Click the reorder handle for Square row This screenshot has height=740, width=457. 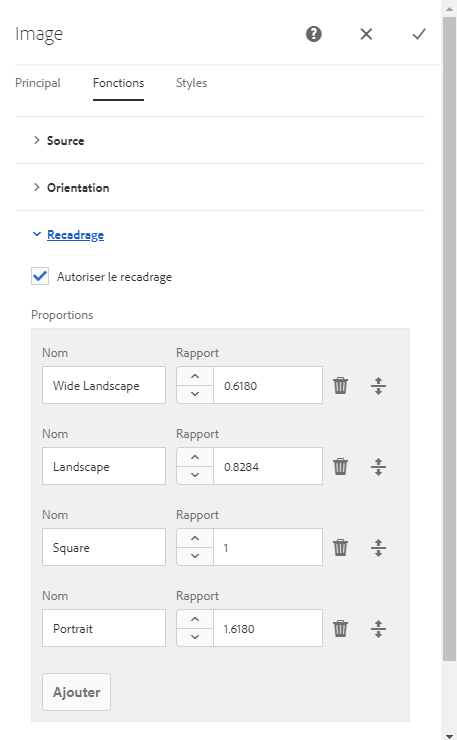pos(378,548)
